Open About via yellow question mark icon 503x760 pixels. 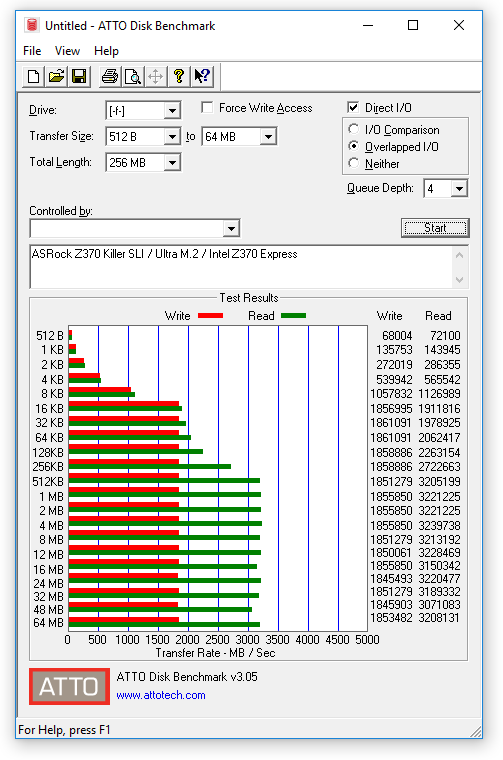[x=179, y=77]
